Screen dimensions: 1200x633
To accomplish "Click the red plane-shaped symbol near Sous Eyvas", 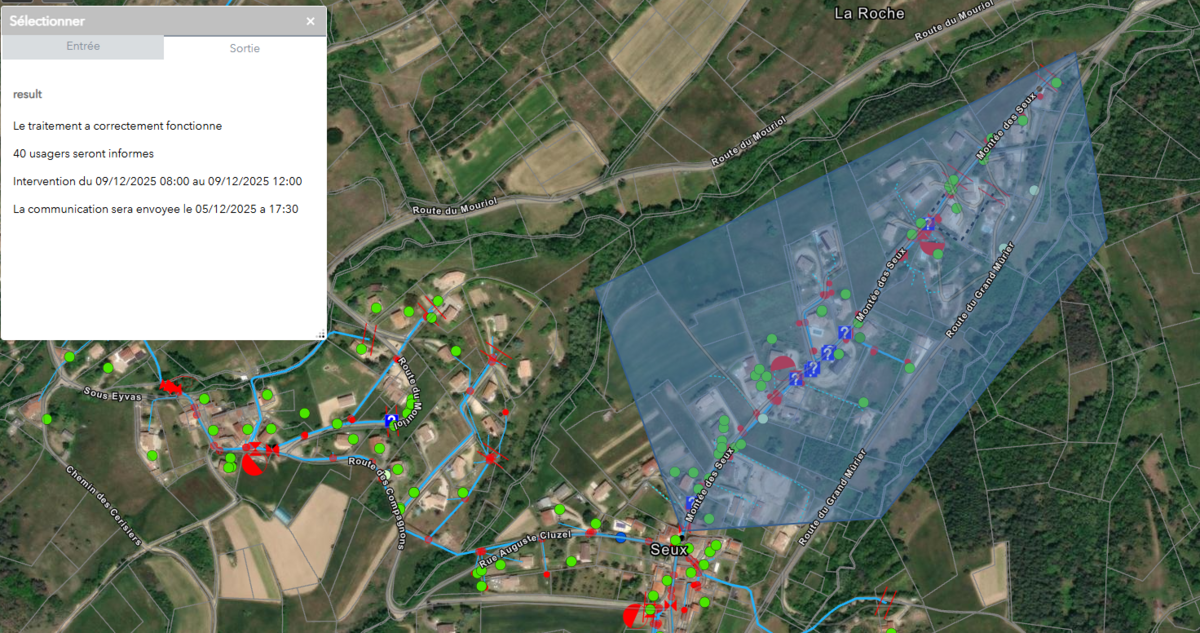I will (170, 386).
